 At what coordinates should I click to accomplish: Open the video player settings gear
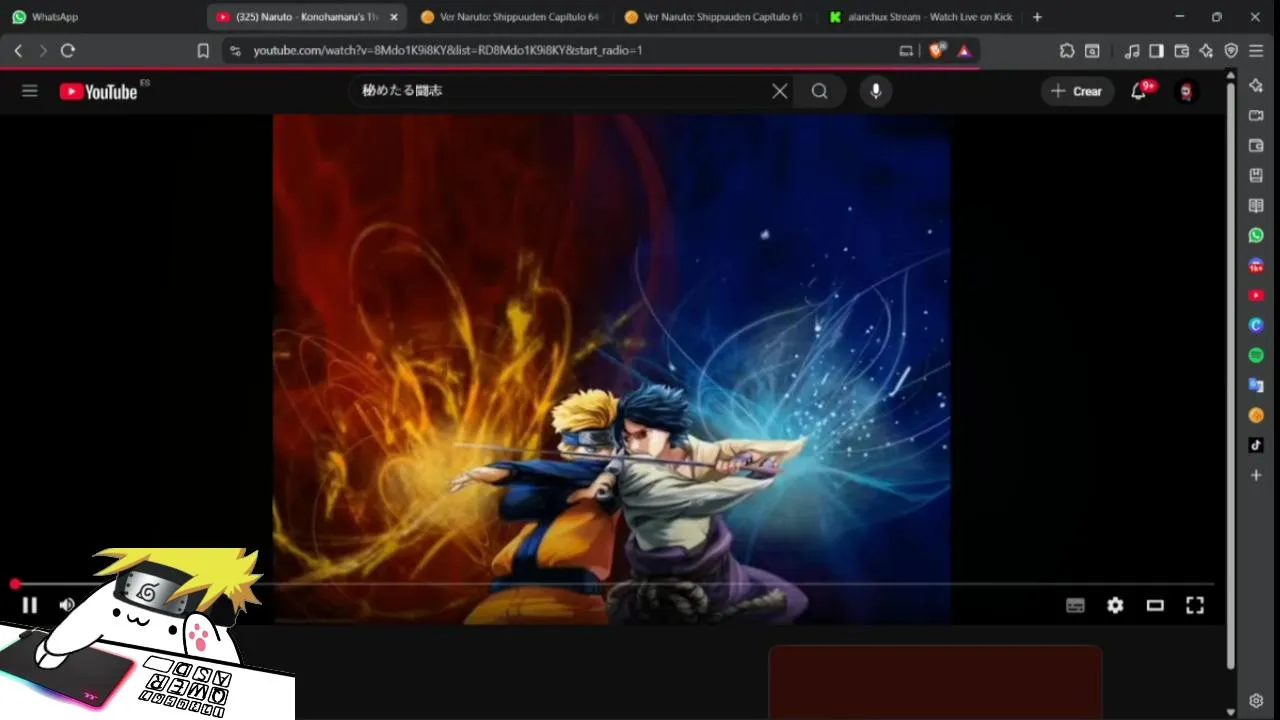click(1115, 605)
